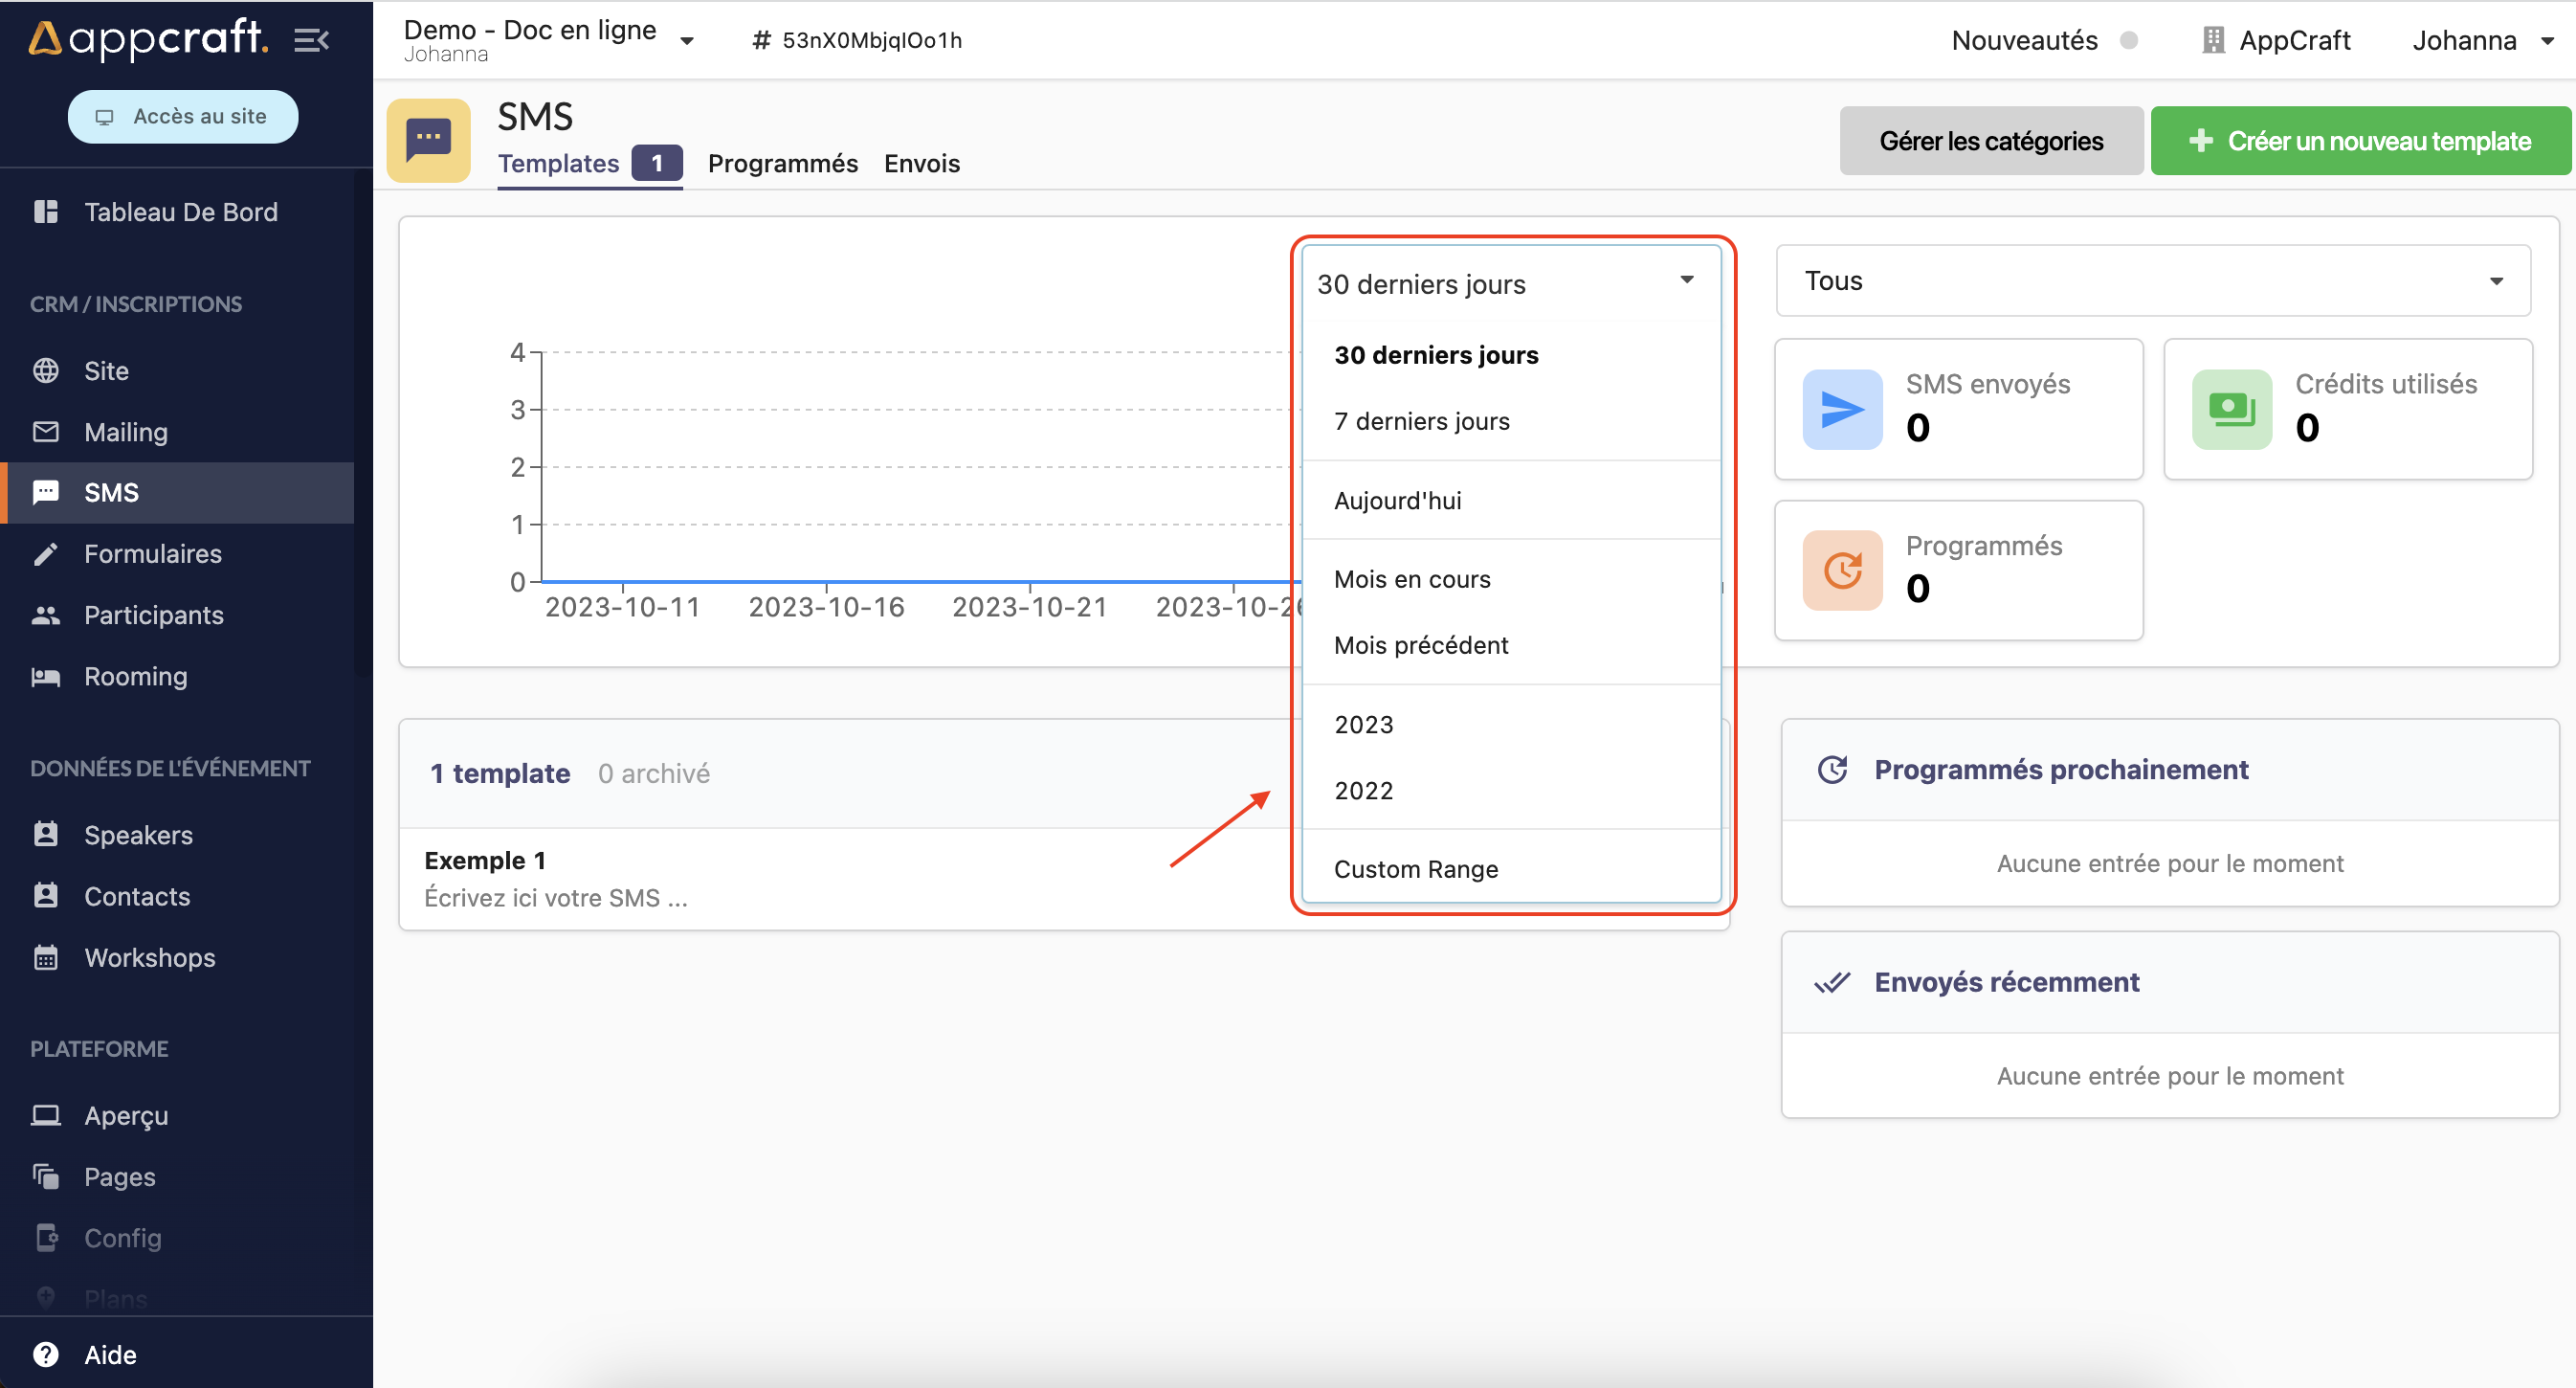Click the Participants people icon
2576x1388 pixels.
tap(46, 615)
